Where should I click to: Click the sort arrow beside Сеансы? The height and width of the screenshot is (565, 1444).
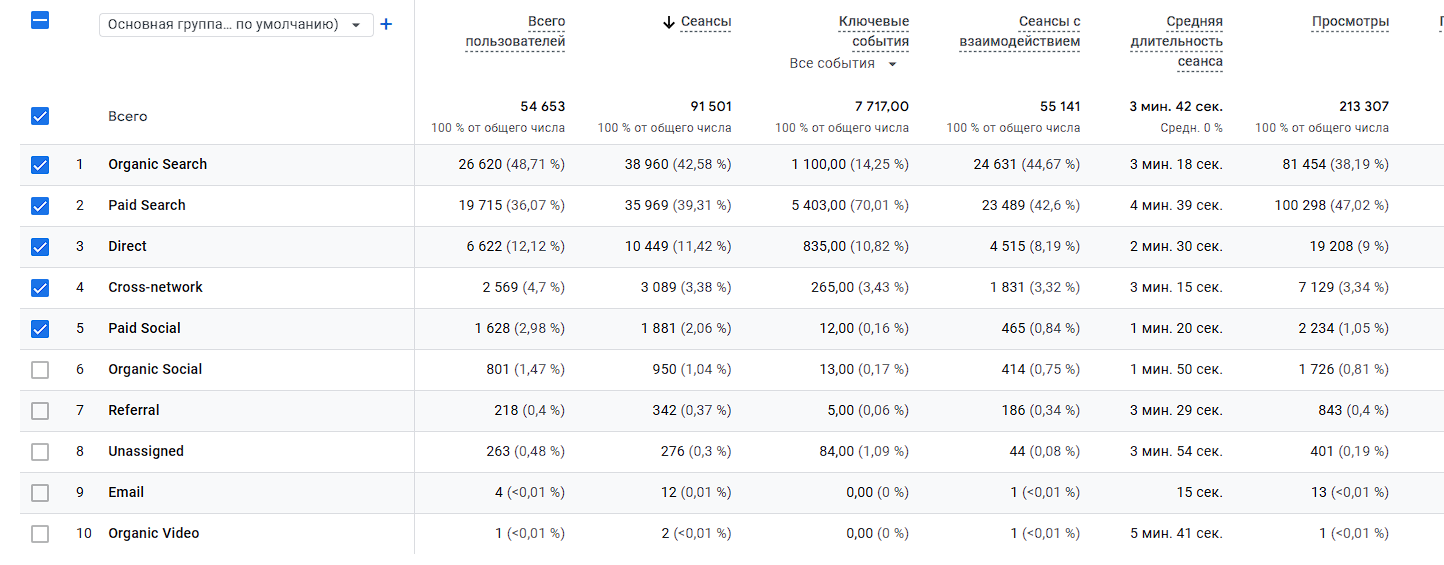[669, 22]
